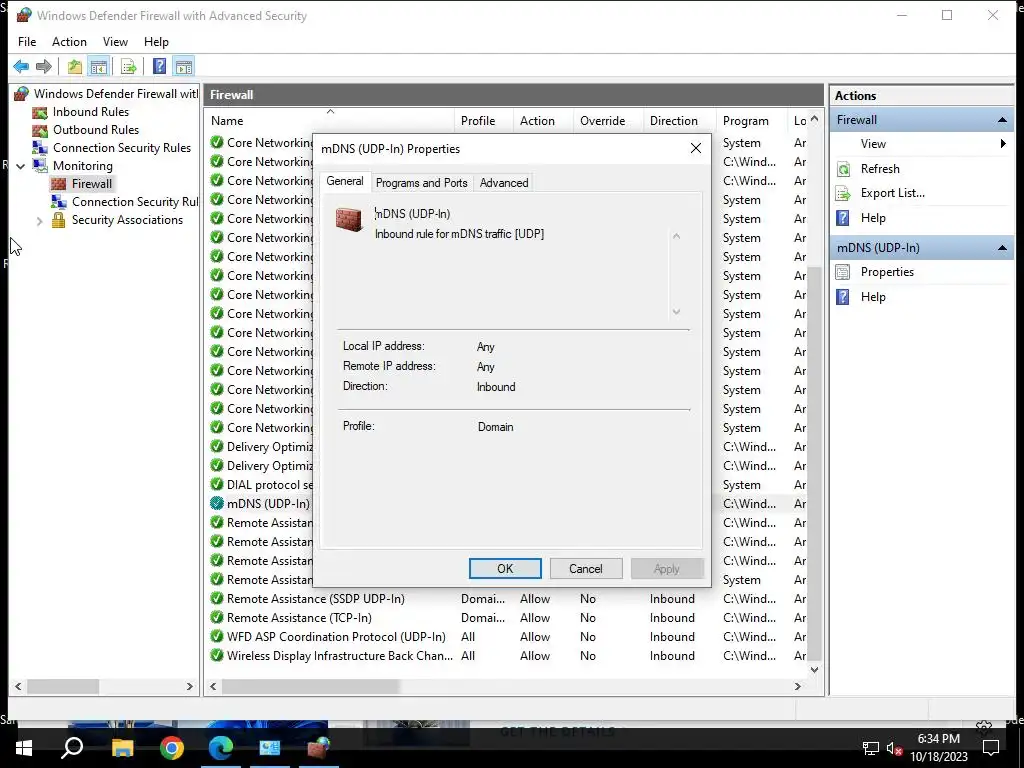The width and height of the screenshot is (1024, 768).
Task: Select Inbound Rules in the tree
Action: pyautogui.click(x=91, y=112)
